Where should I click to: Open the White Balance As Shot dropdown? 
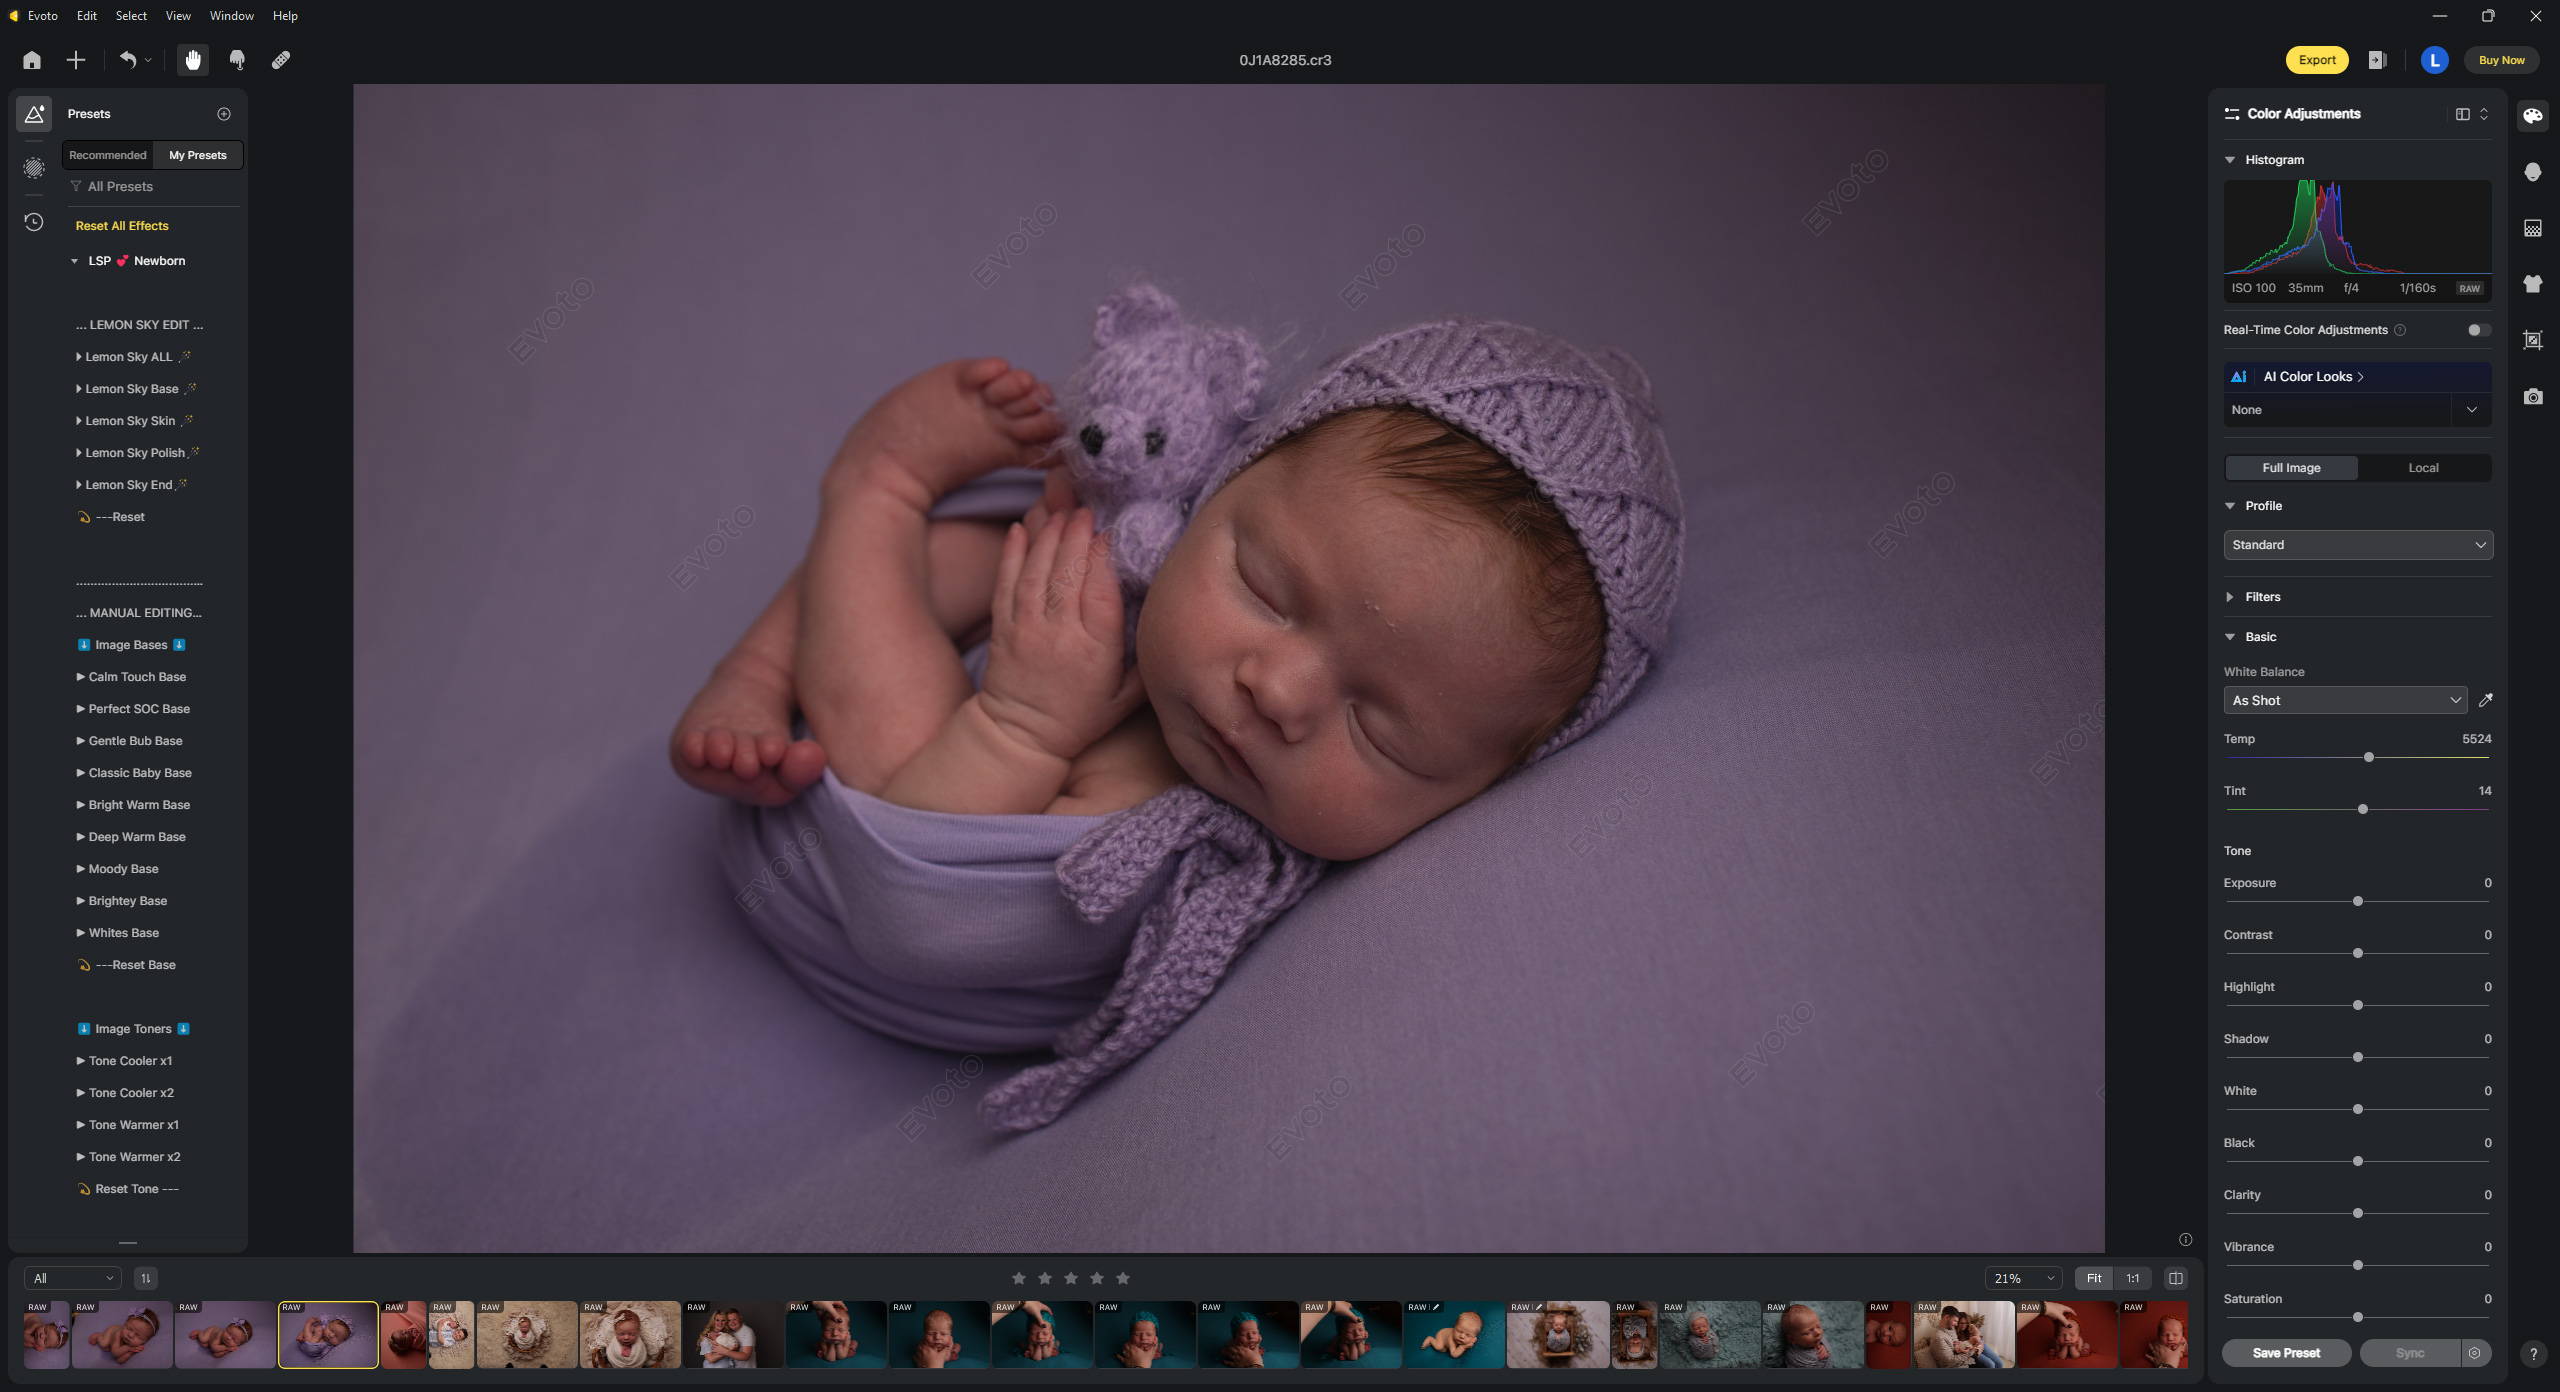point(2344,701)
